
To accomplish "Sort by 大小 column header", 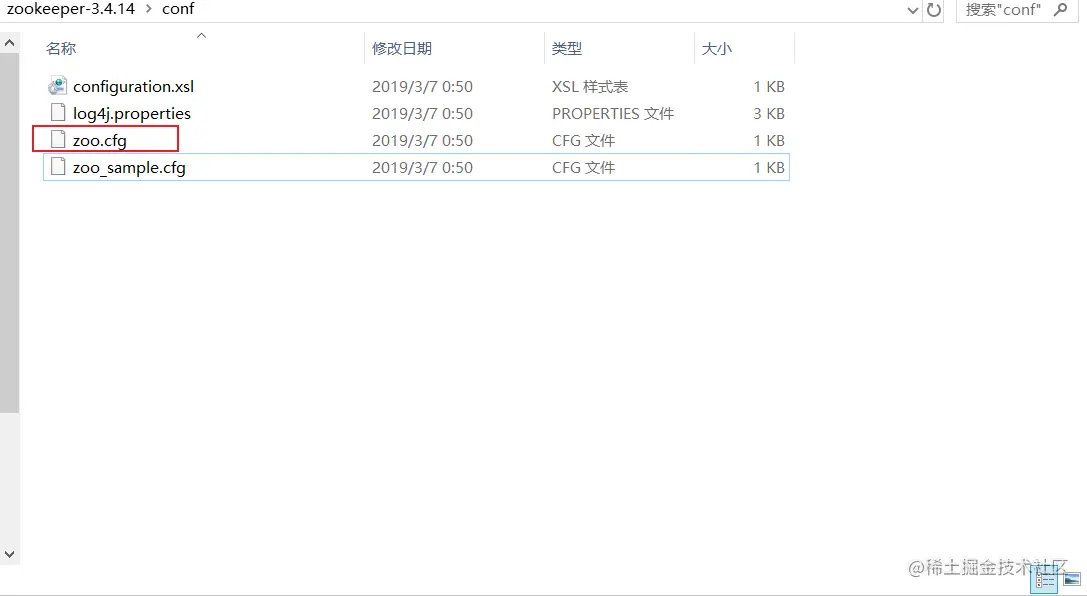I will (x=717, y=49).
